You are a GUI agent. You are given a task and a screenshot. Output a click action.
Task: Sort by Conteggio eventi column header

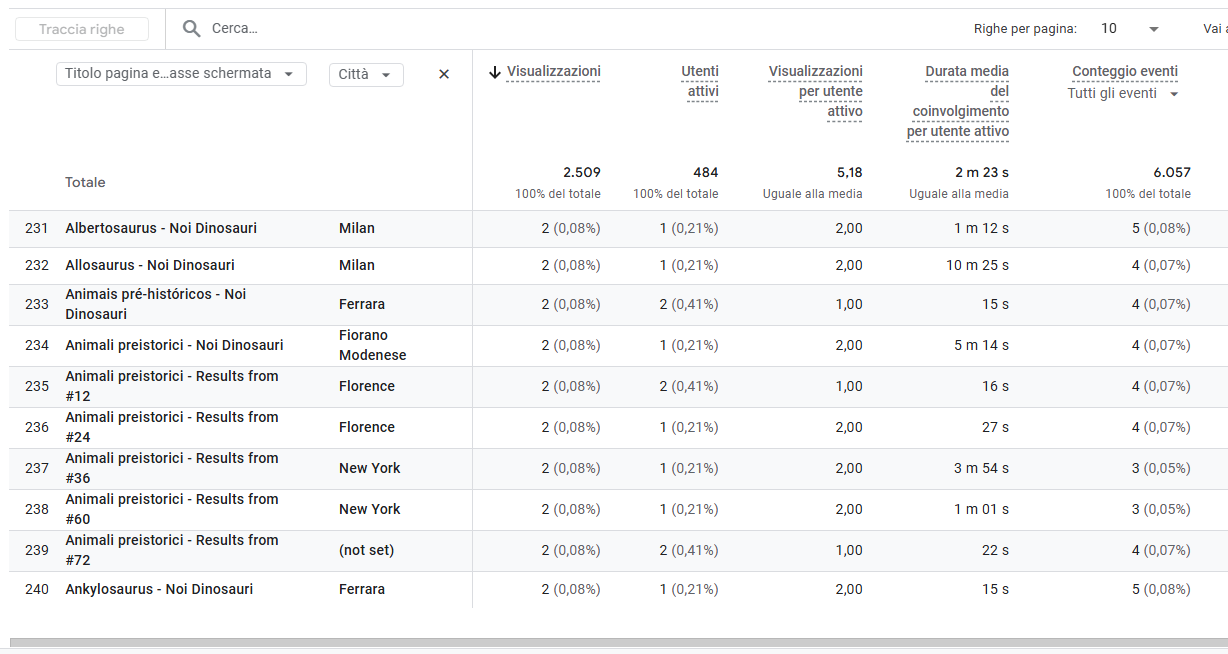tap(1125, 72)
